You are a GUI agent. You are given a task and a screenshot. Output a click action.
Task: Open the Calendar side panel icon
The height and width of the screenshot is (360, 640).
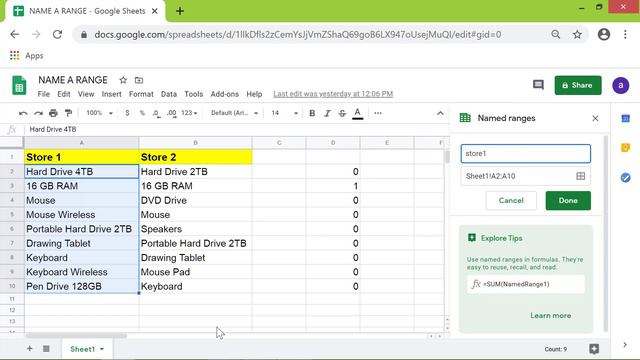(625, 118)
